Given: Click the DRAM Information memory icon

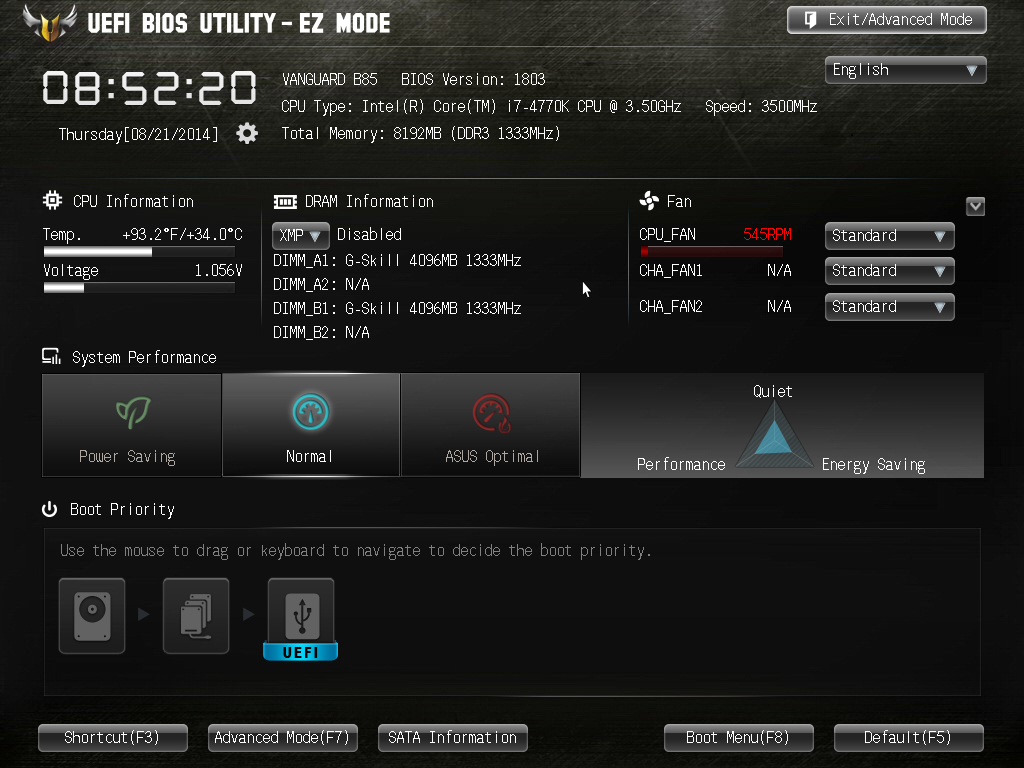Looking at the screenshot, I should pos(285,202).
